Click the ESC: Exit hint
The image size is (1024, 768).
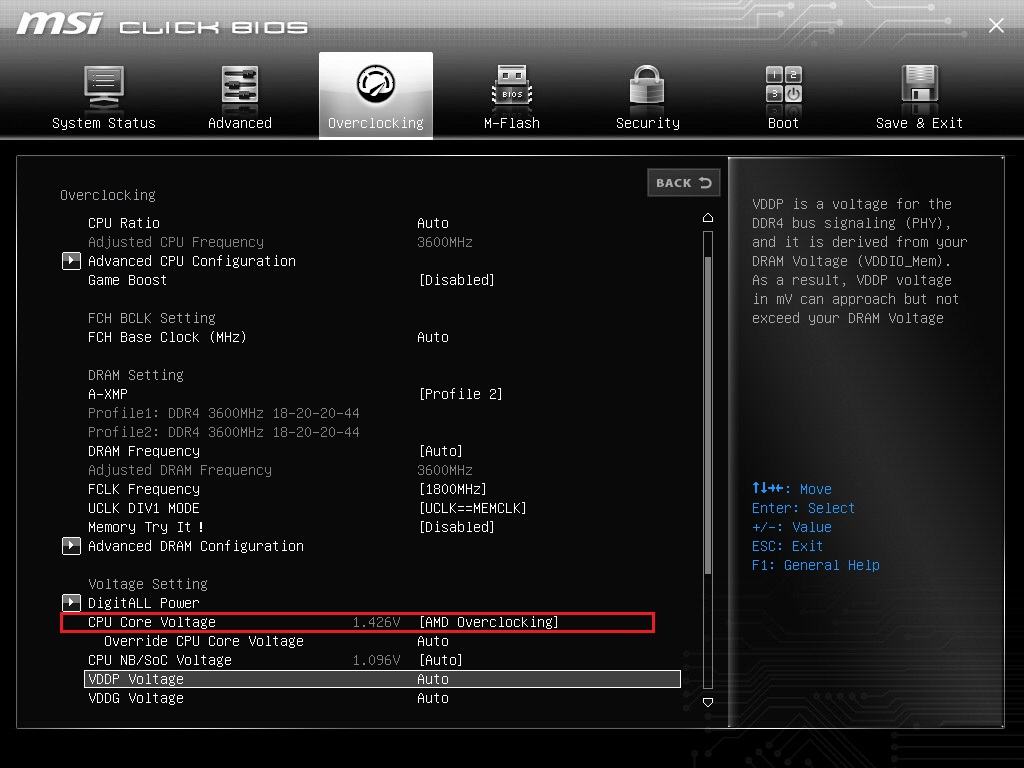[x=787, y=546]
